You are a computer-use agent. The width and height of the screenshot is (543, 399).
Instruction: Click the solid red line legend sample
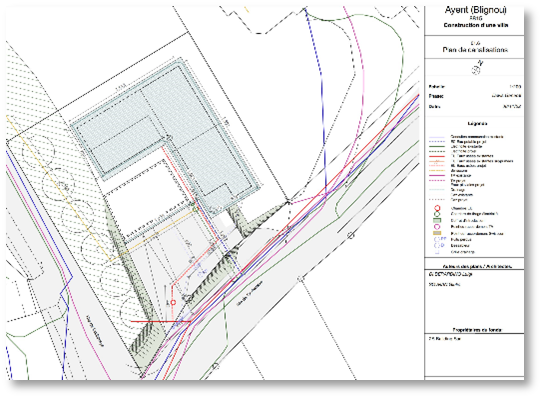437,156
